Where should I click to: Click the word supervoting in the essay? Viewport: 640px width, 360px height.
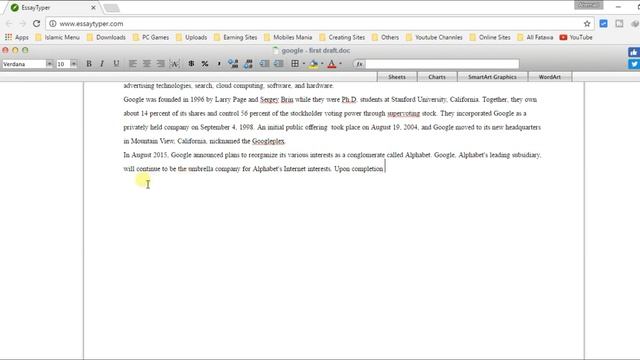(404, 113)
